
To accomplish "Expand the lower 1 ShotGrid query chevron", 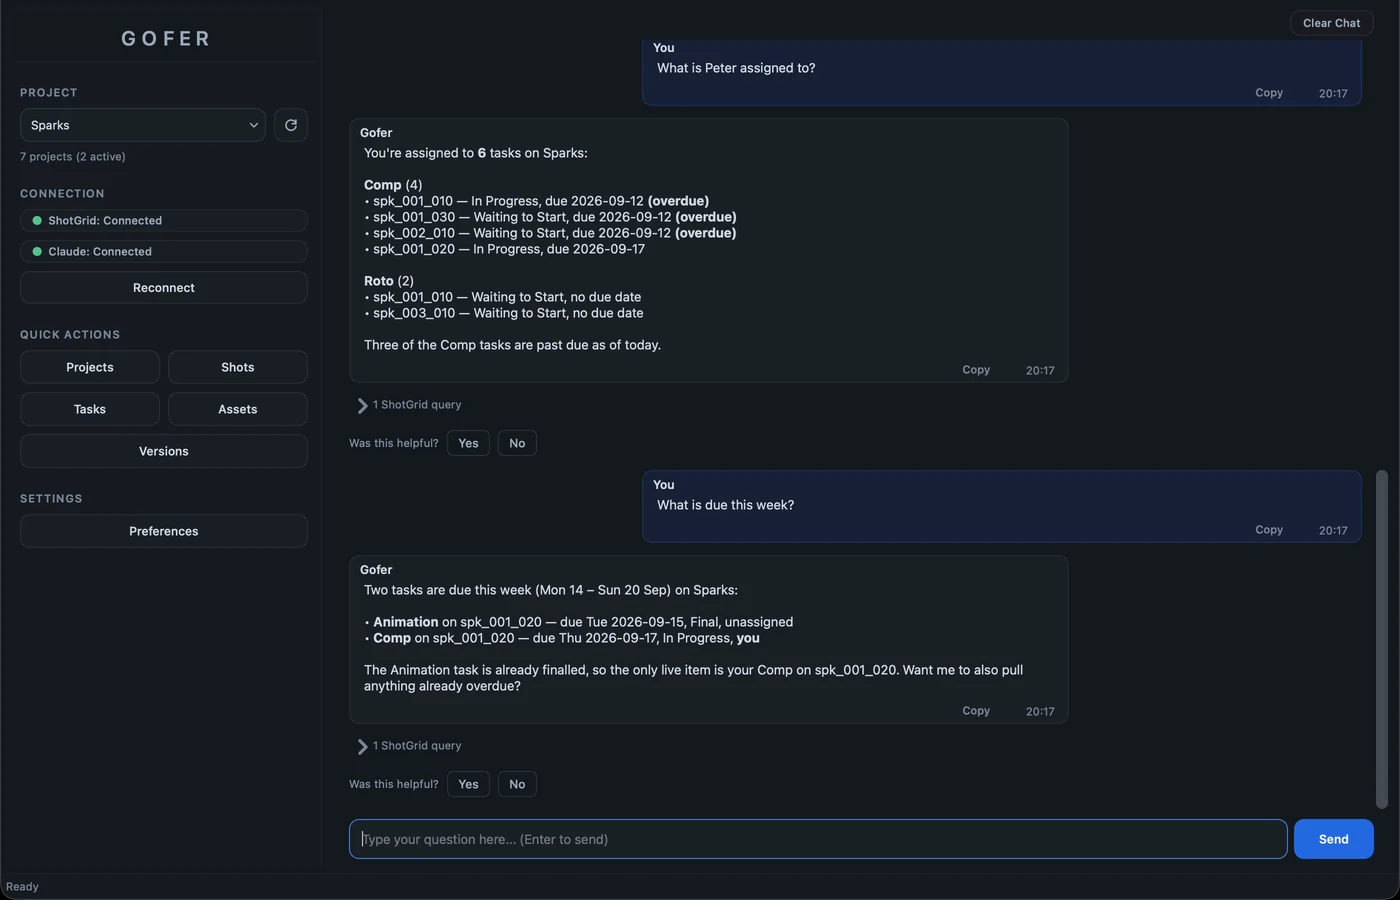I will 362,746.
